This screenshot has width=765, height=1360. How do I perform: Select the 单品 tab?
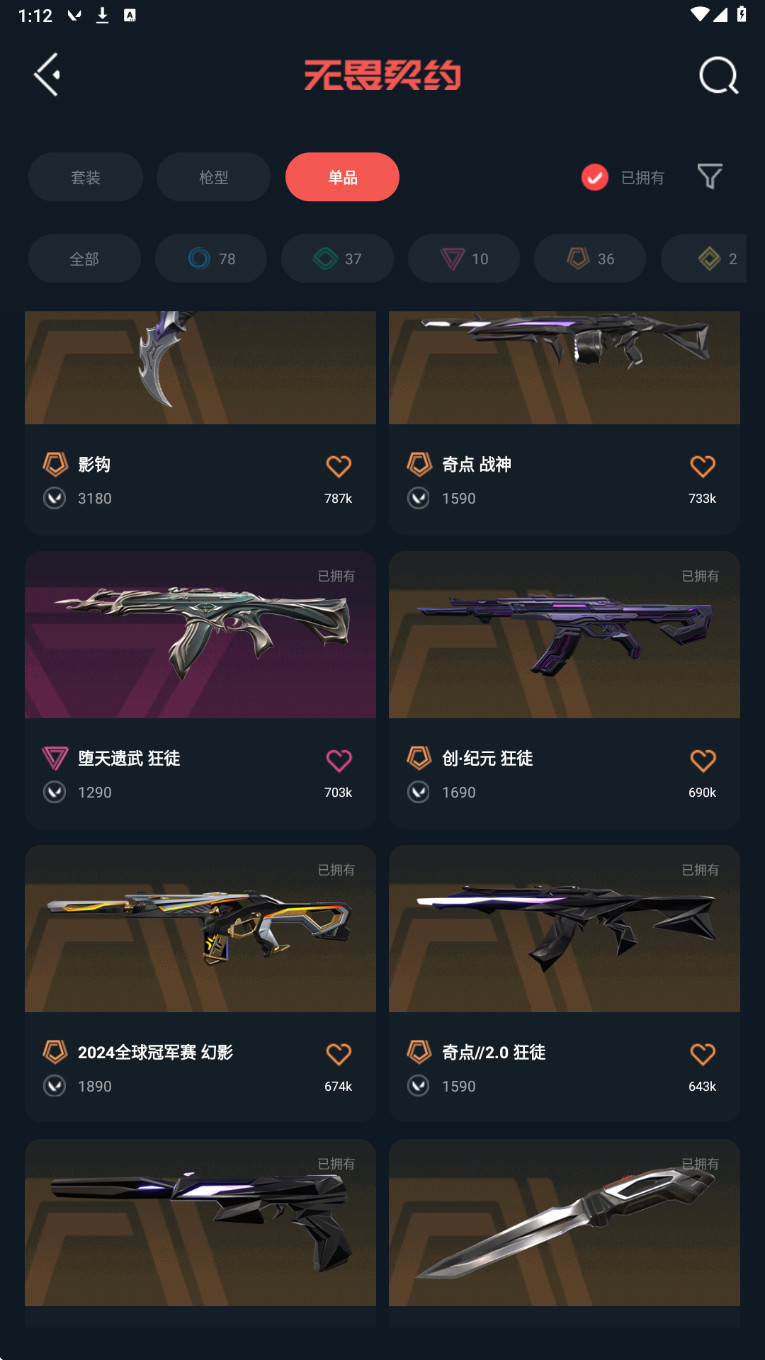point(342,177)
